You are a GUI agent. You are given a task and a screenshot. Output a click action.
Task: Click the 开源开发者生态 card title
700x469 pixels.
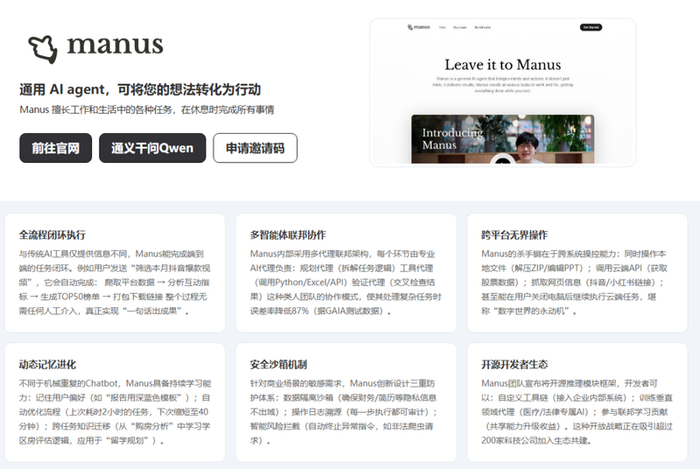click(x=514, y=364)
